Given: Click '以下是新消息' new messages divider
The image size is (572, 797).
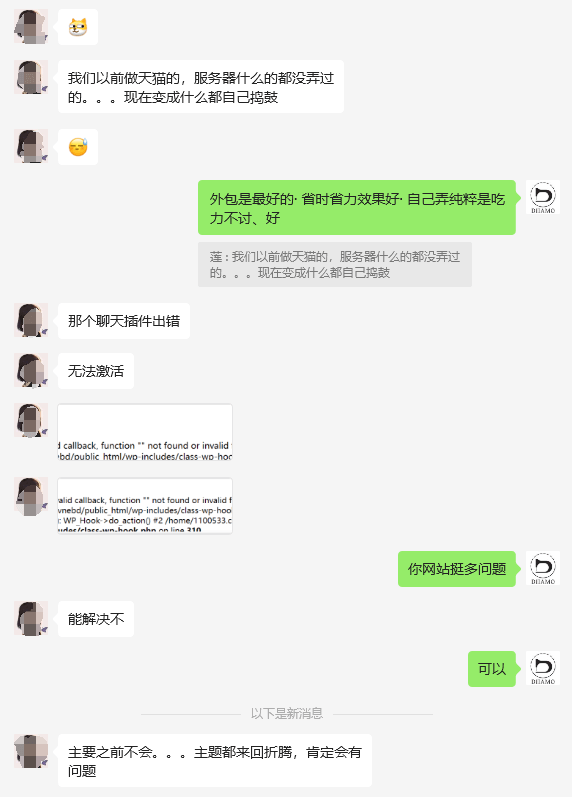Looking at the screenshot, I should [x=287, y=714].
